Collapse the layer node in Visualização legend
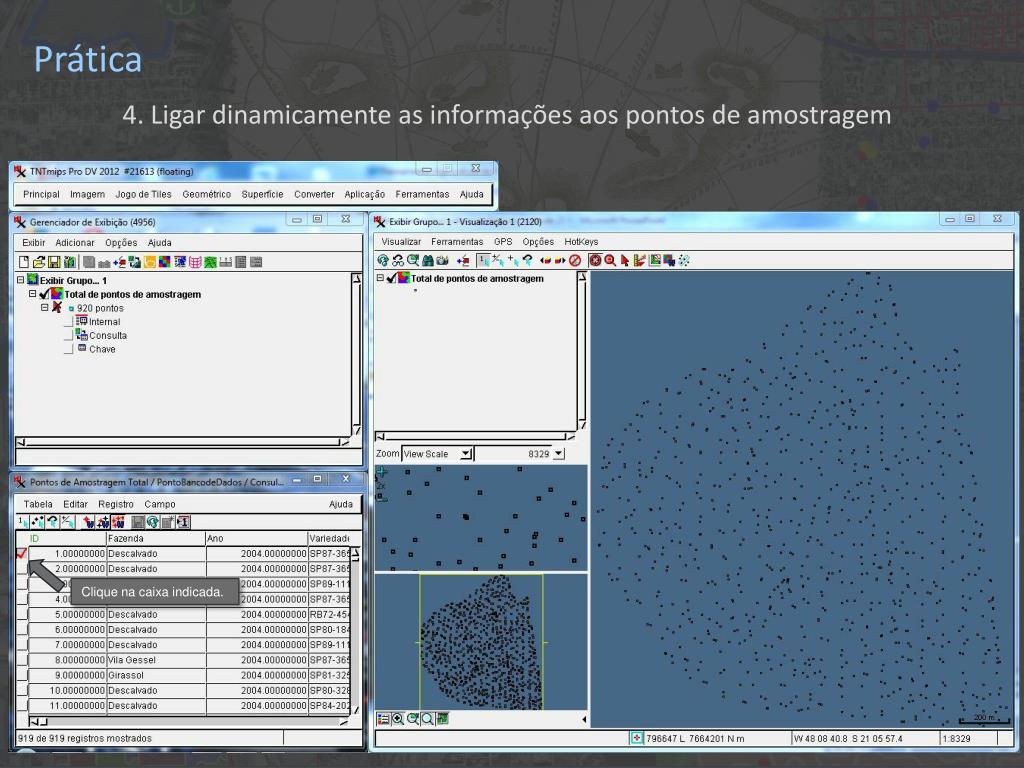 coord(380,278)
